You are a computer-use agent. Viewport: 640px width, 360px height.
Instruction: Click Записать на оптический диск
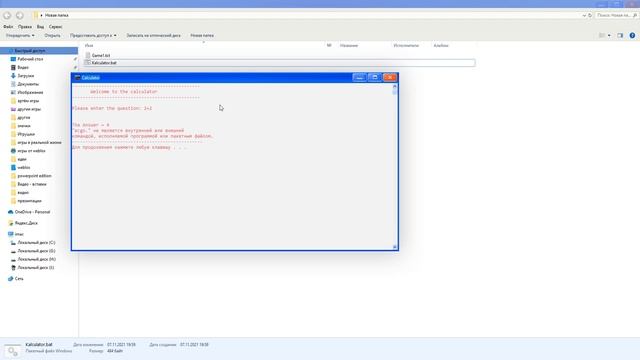pos(153,36)
